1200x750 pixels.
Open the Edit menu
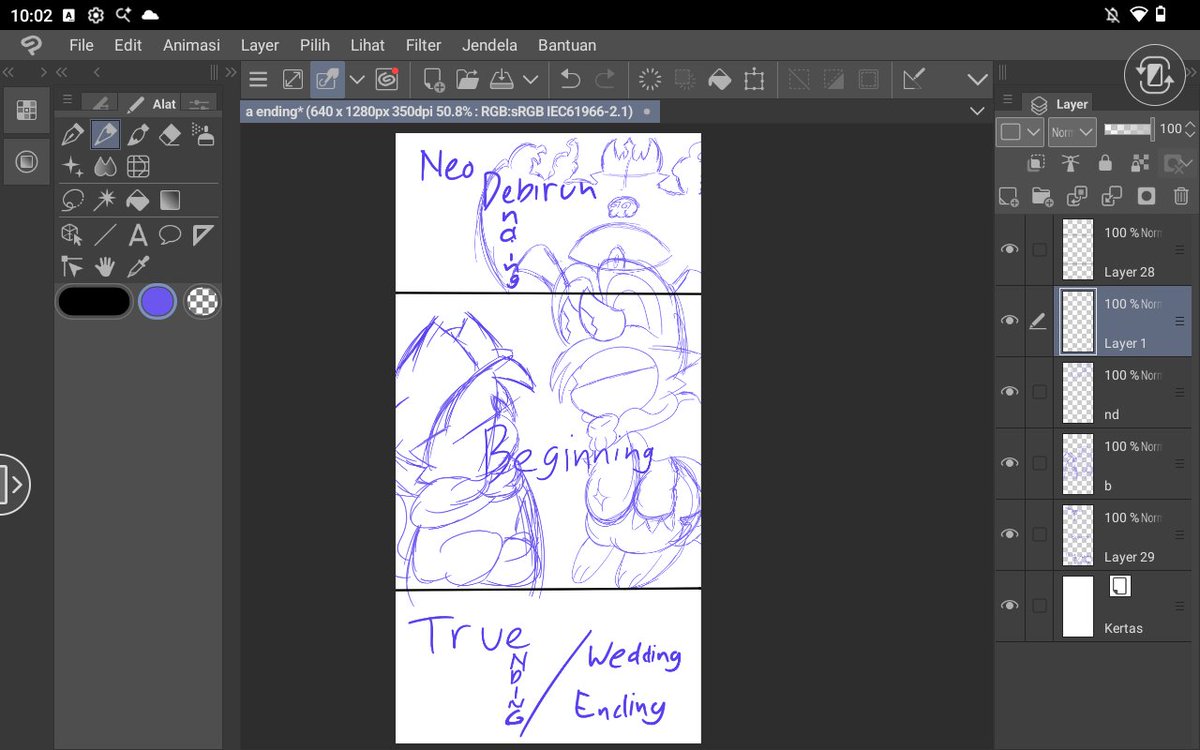128,45
